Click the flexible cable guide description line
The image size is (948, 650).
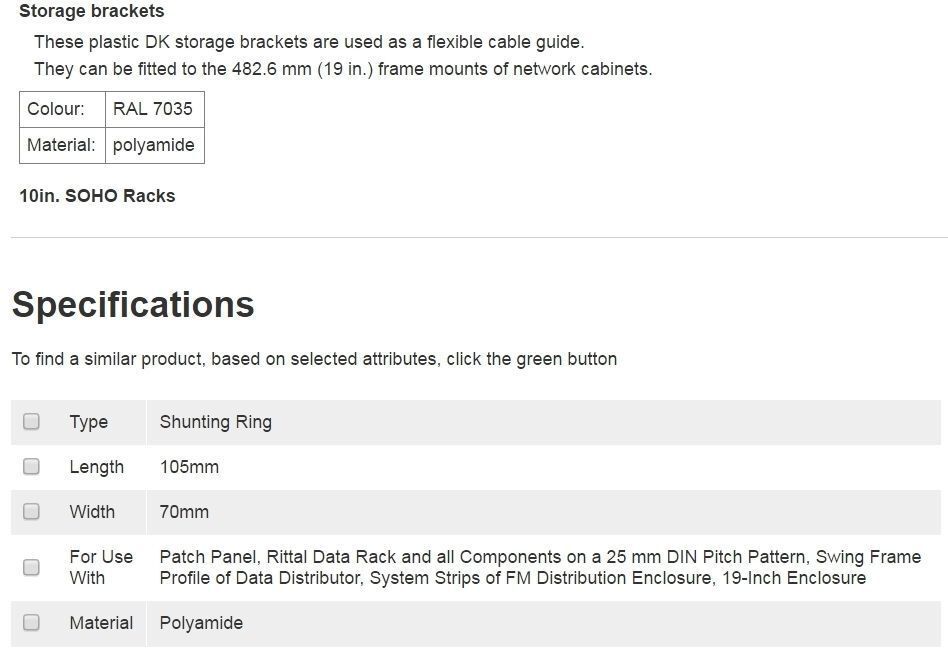[309, 42]
